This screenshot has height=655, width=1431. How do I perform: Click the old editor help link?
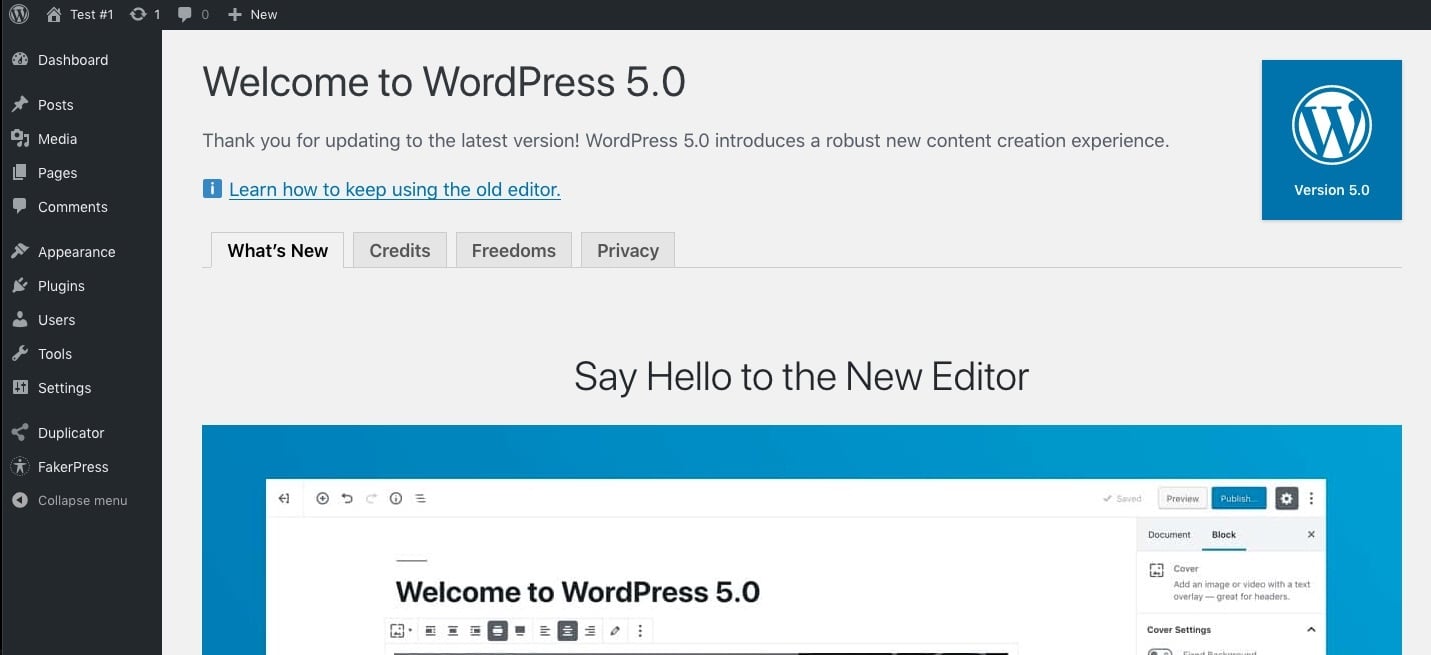coord(395,189)
